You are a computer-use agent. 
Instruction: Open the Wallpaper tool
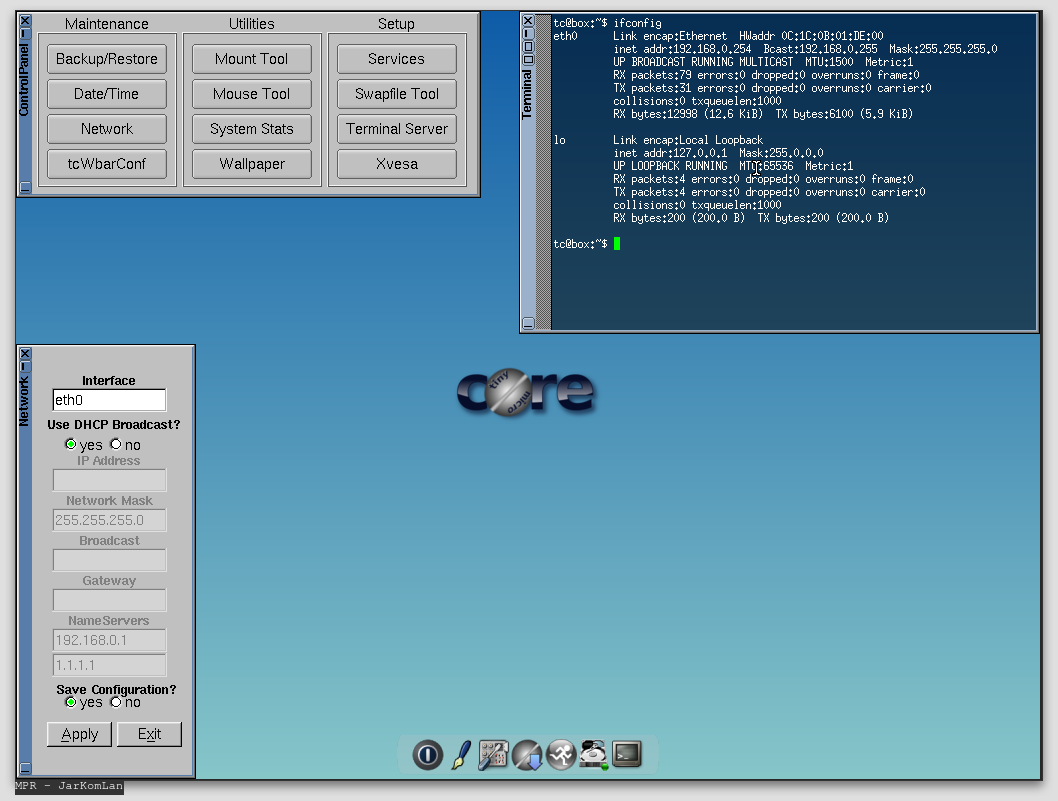251,163
